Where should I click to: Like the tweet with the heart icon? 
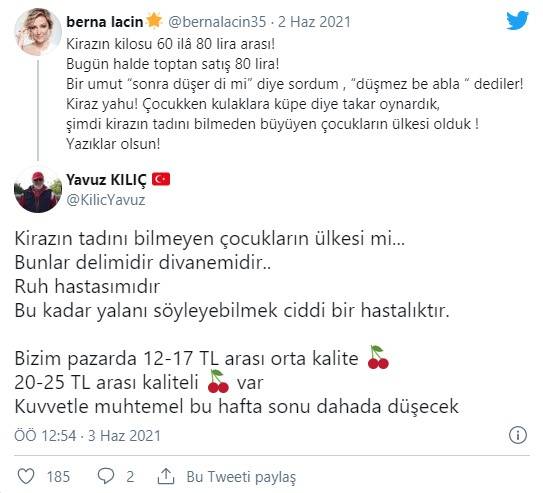pos(26,476)
